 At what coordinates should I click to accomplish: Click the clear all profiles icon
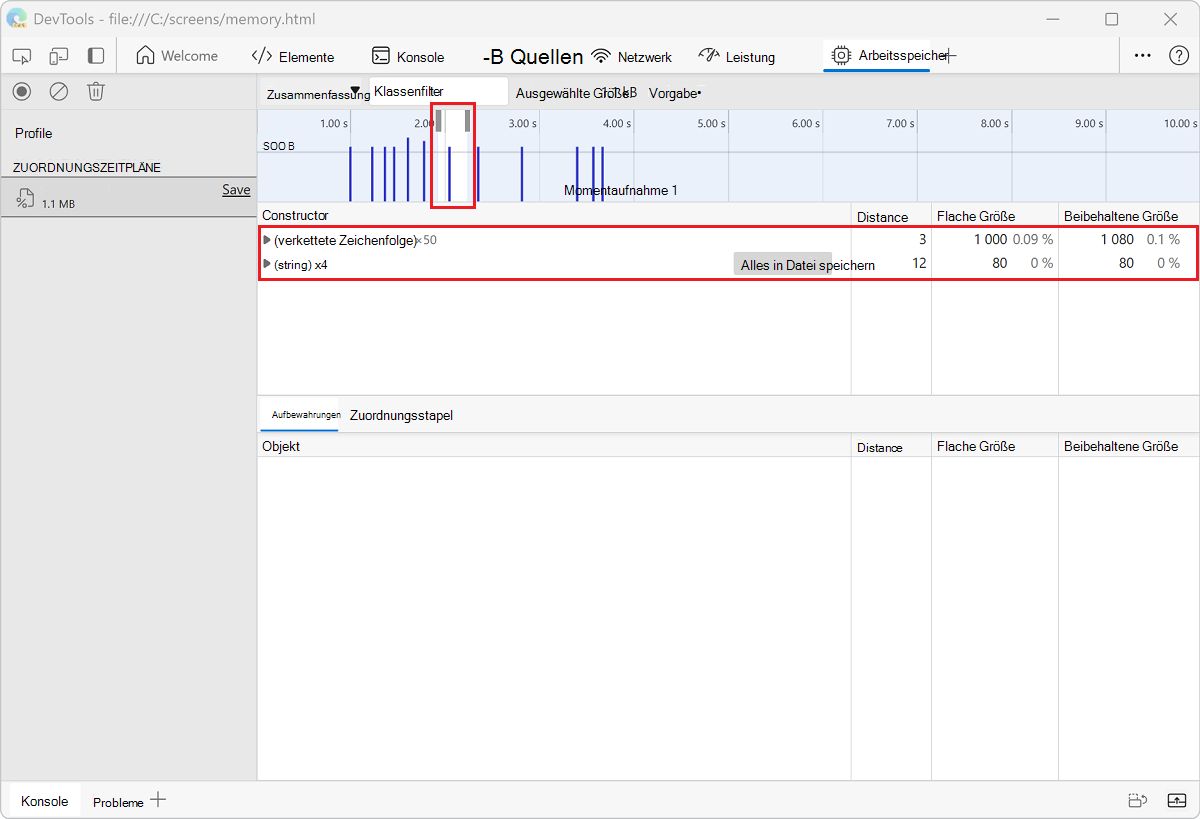(59, 92)
